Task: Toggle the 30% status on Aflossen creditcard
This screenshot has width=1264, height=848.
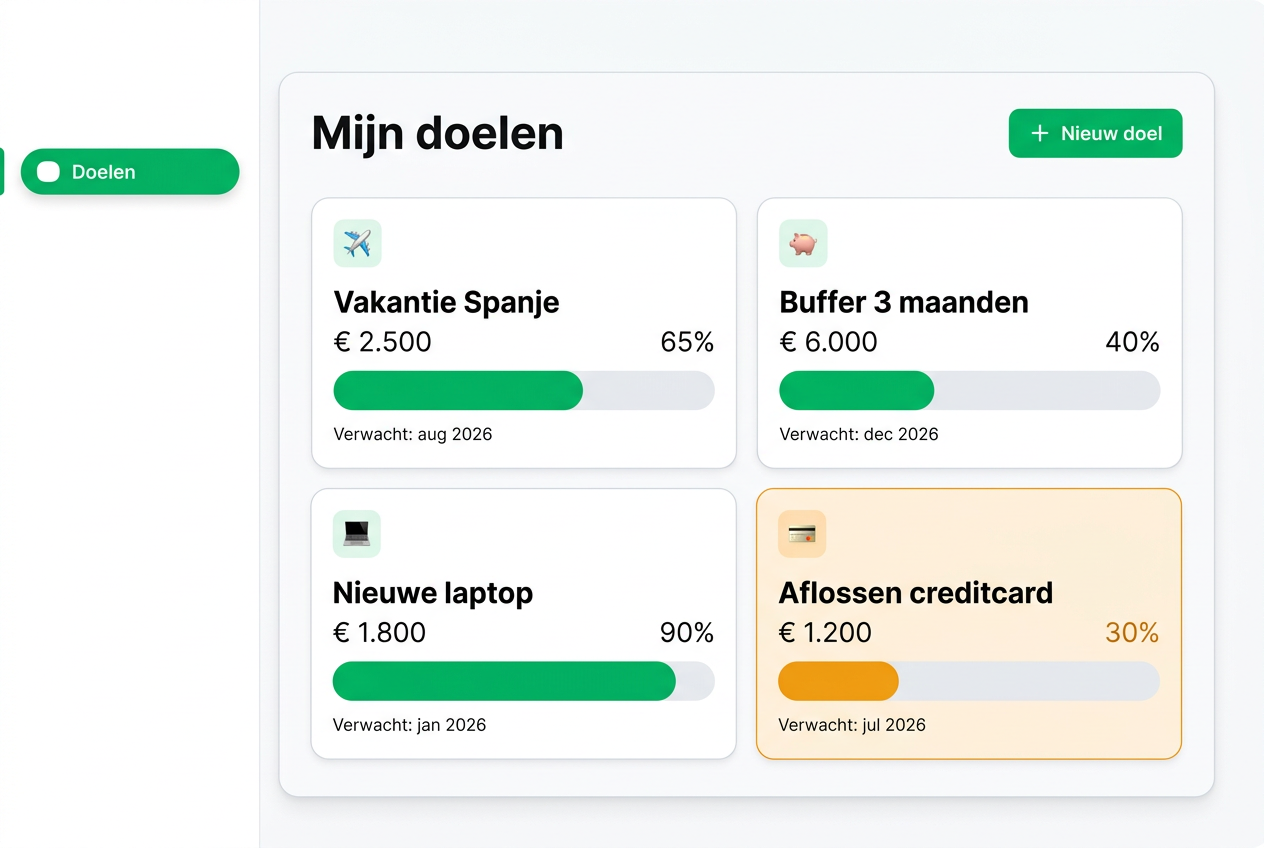Action: 1132,633
